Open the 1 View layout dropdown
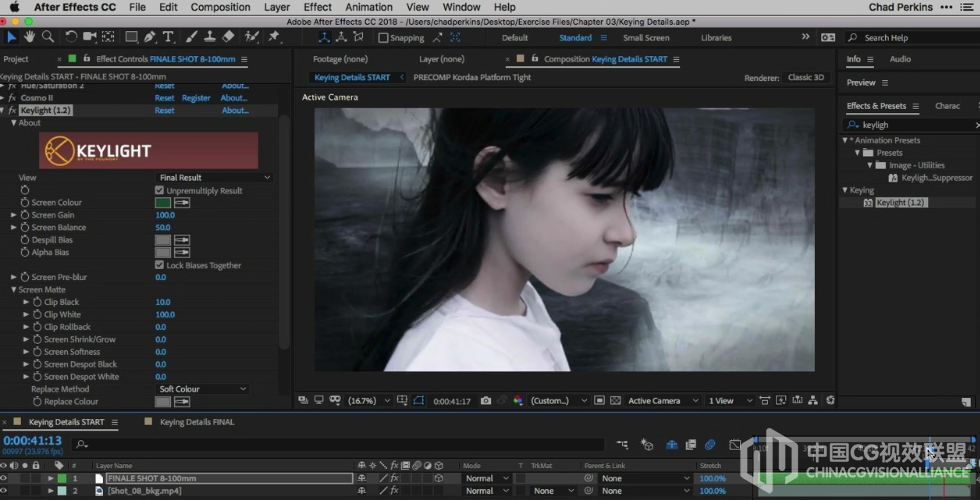The width and height of the screenshot is (980, 500). (729, 401)
